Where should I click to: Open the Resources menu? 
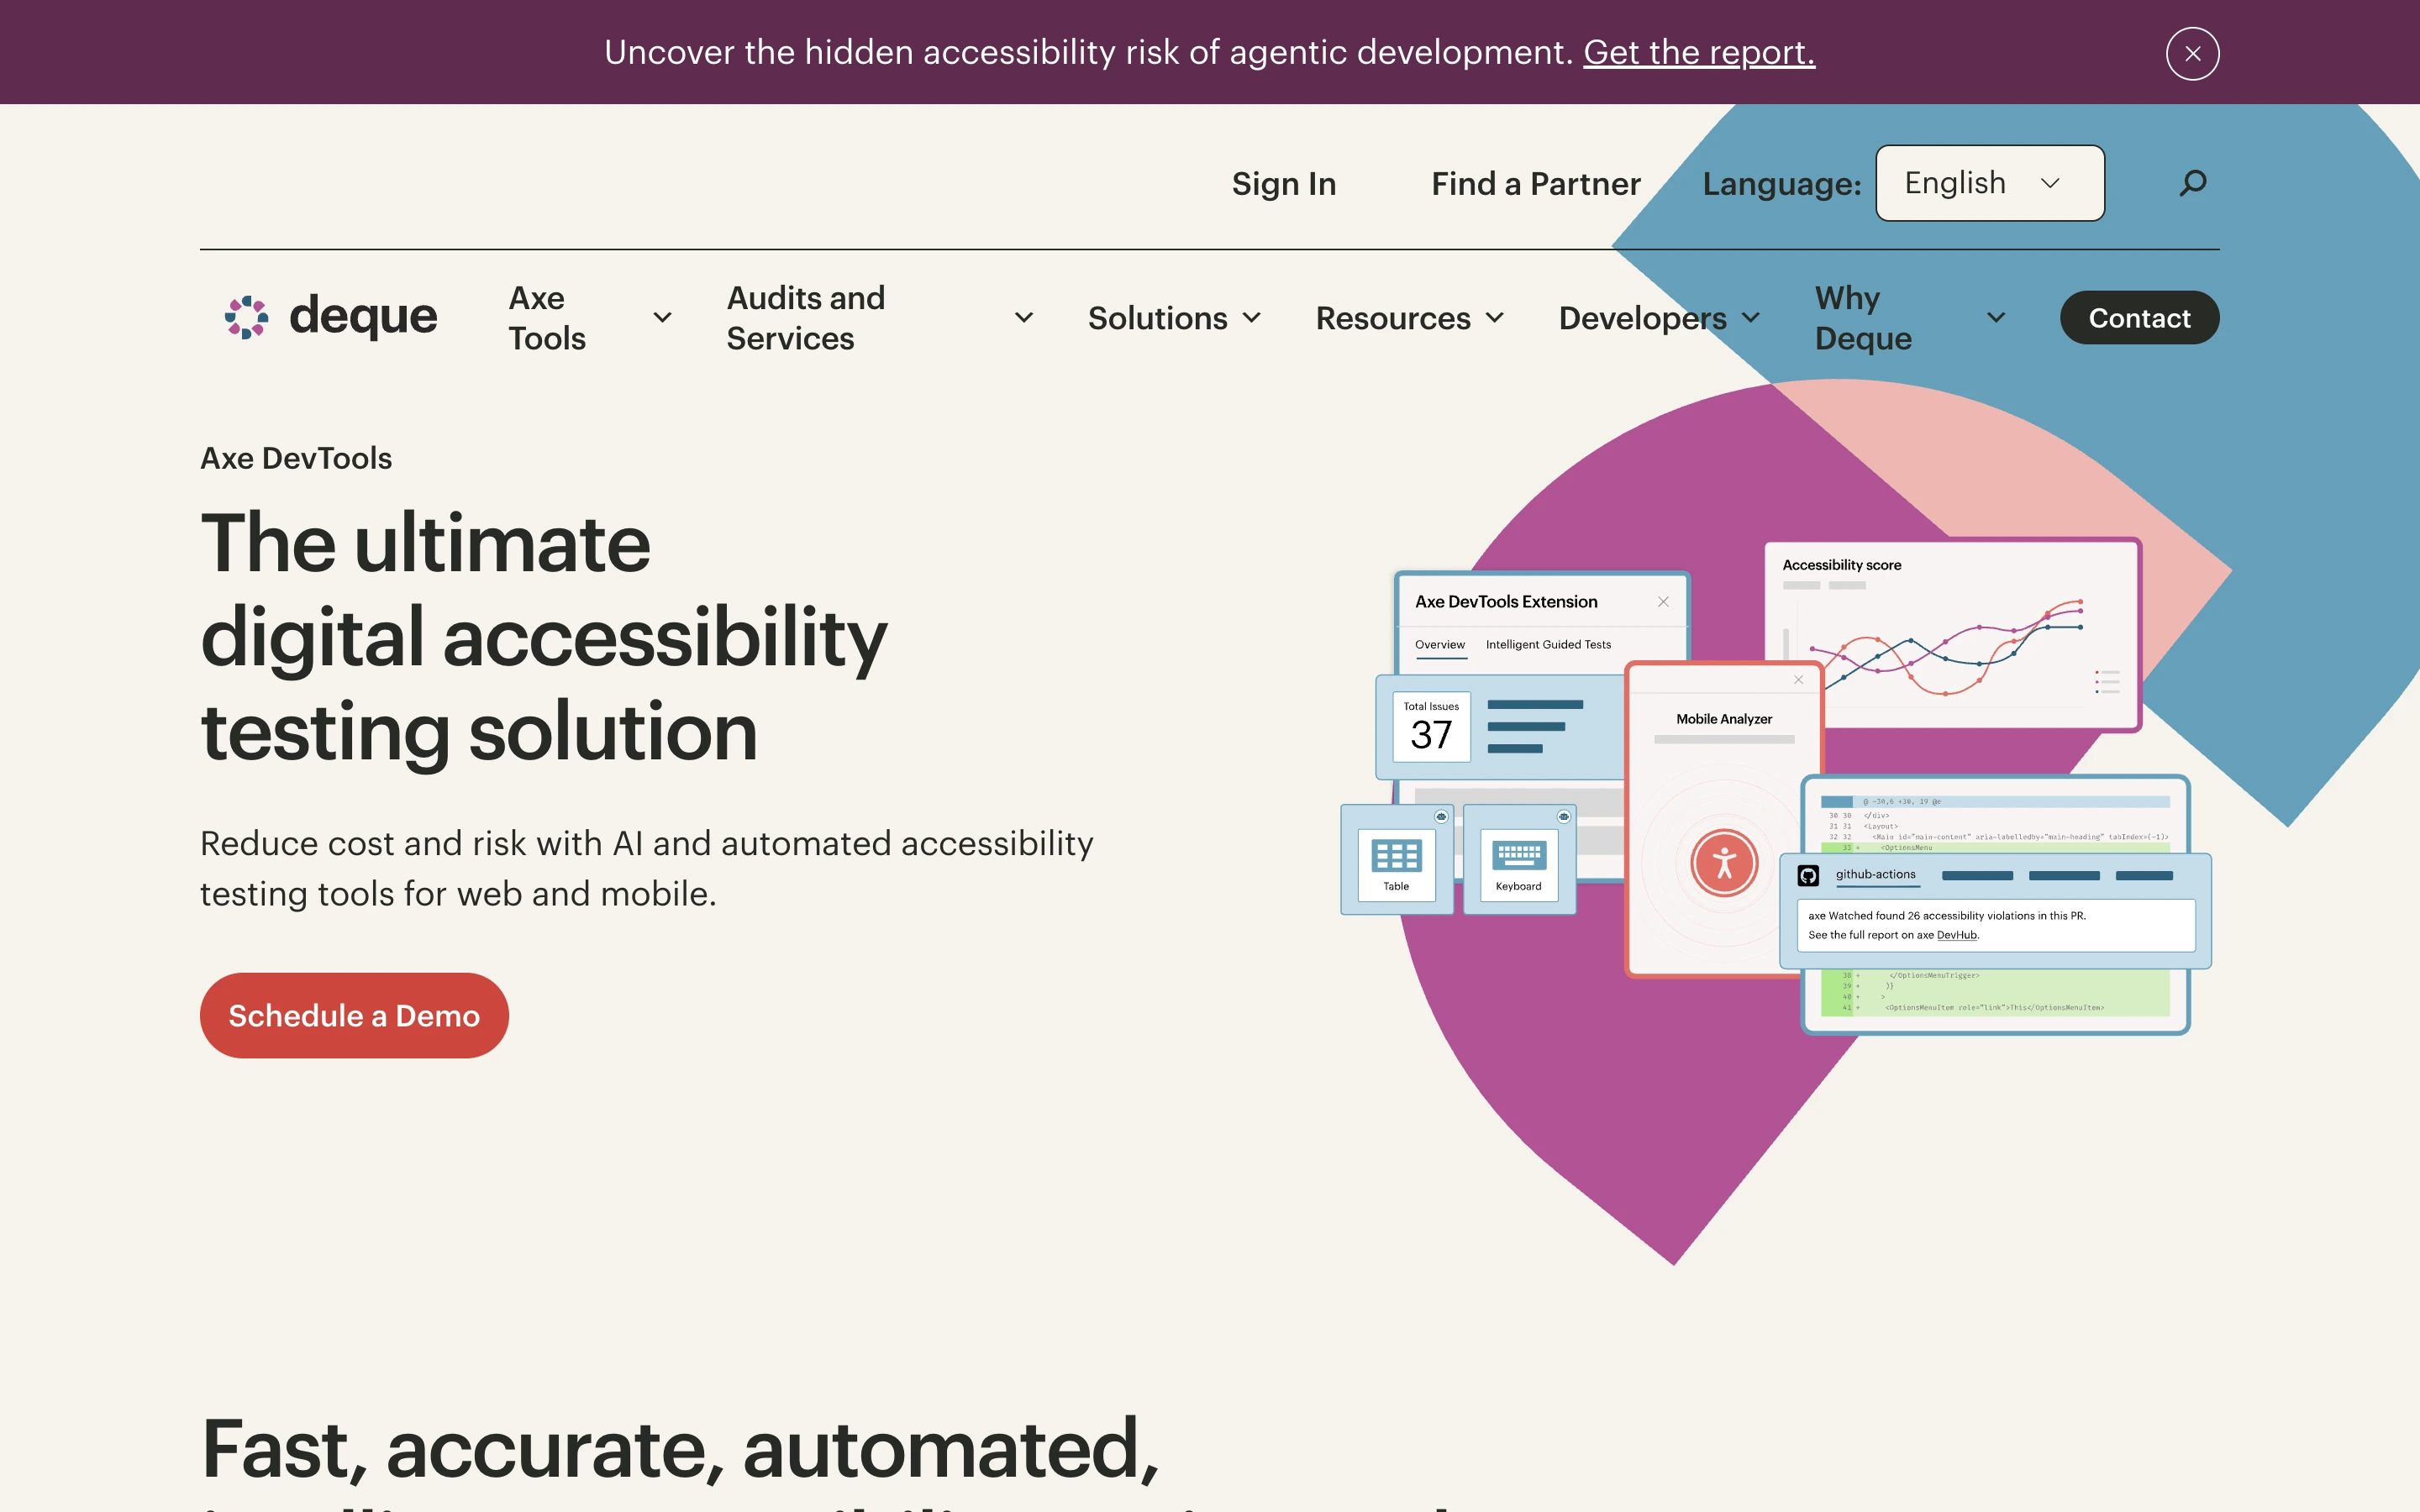1393,318
